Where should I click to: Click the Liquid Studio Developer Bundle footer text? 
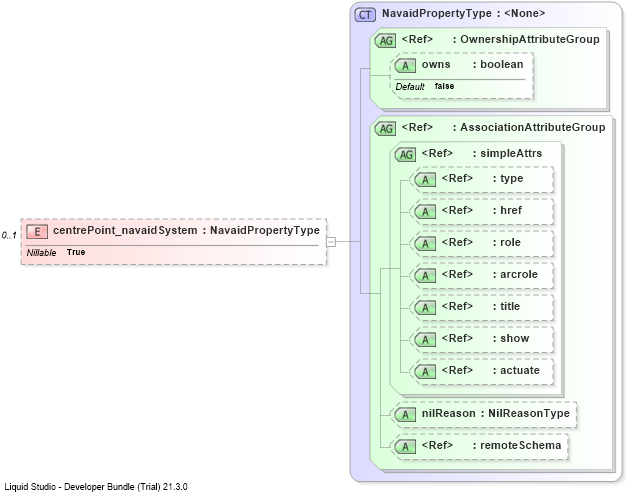[x=96, y=487]
